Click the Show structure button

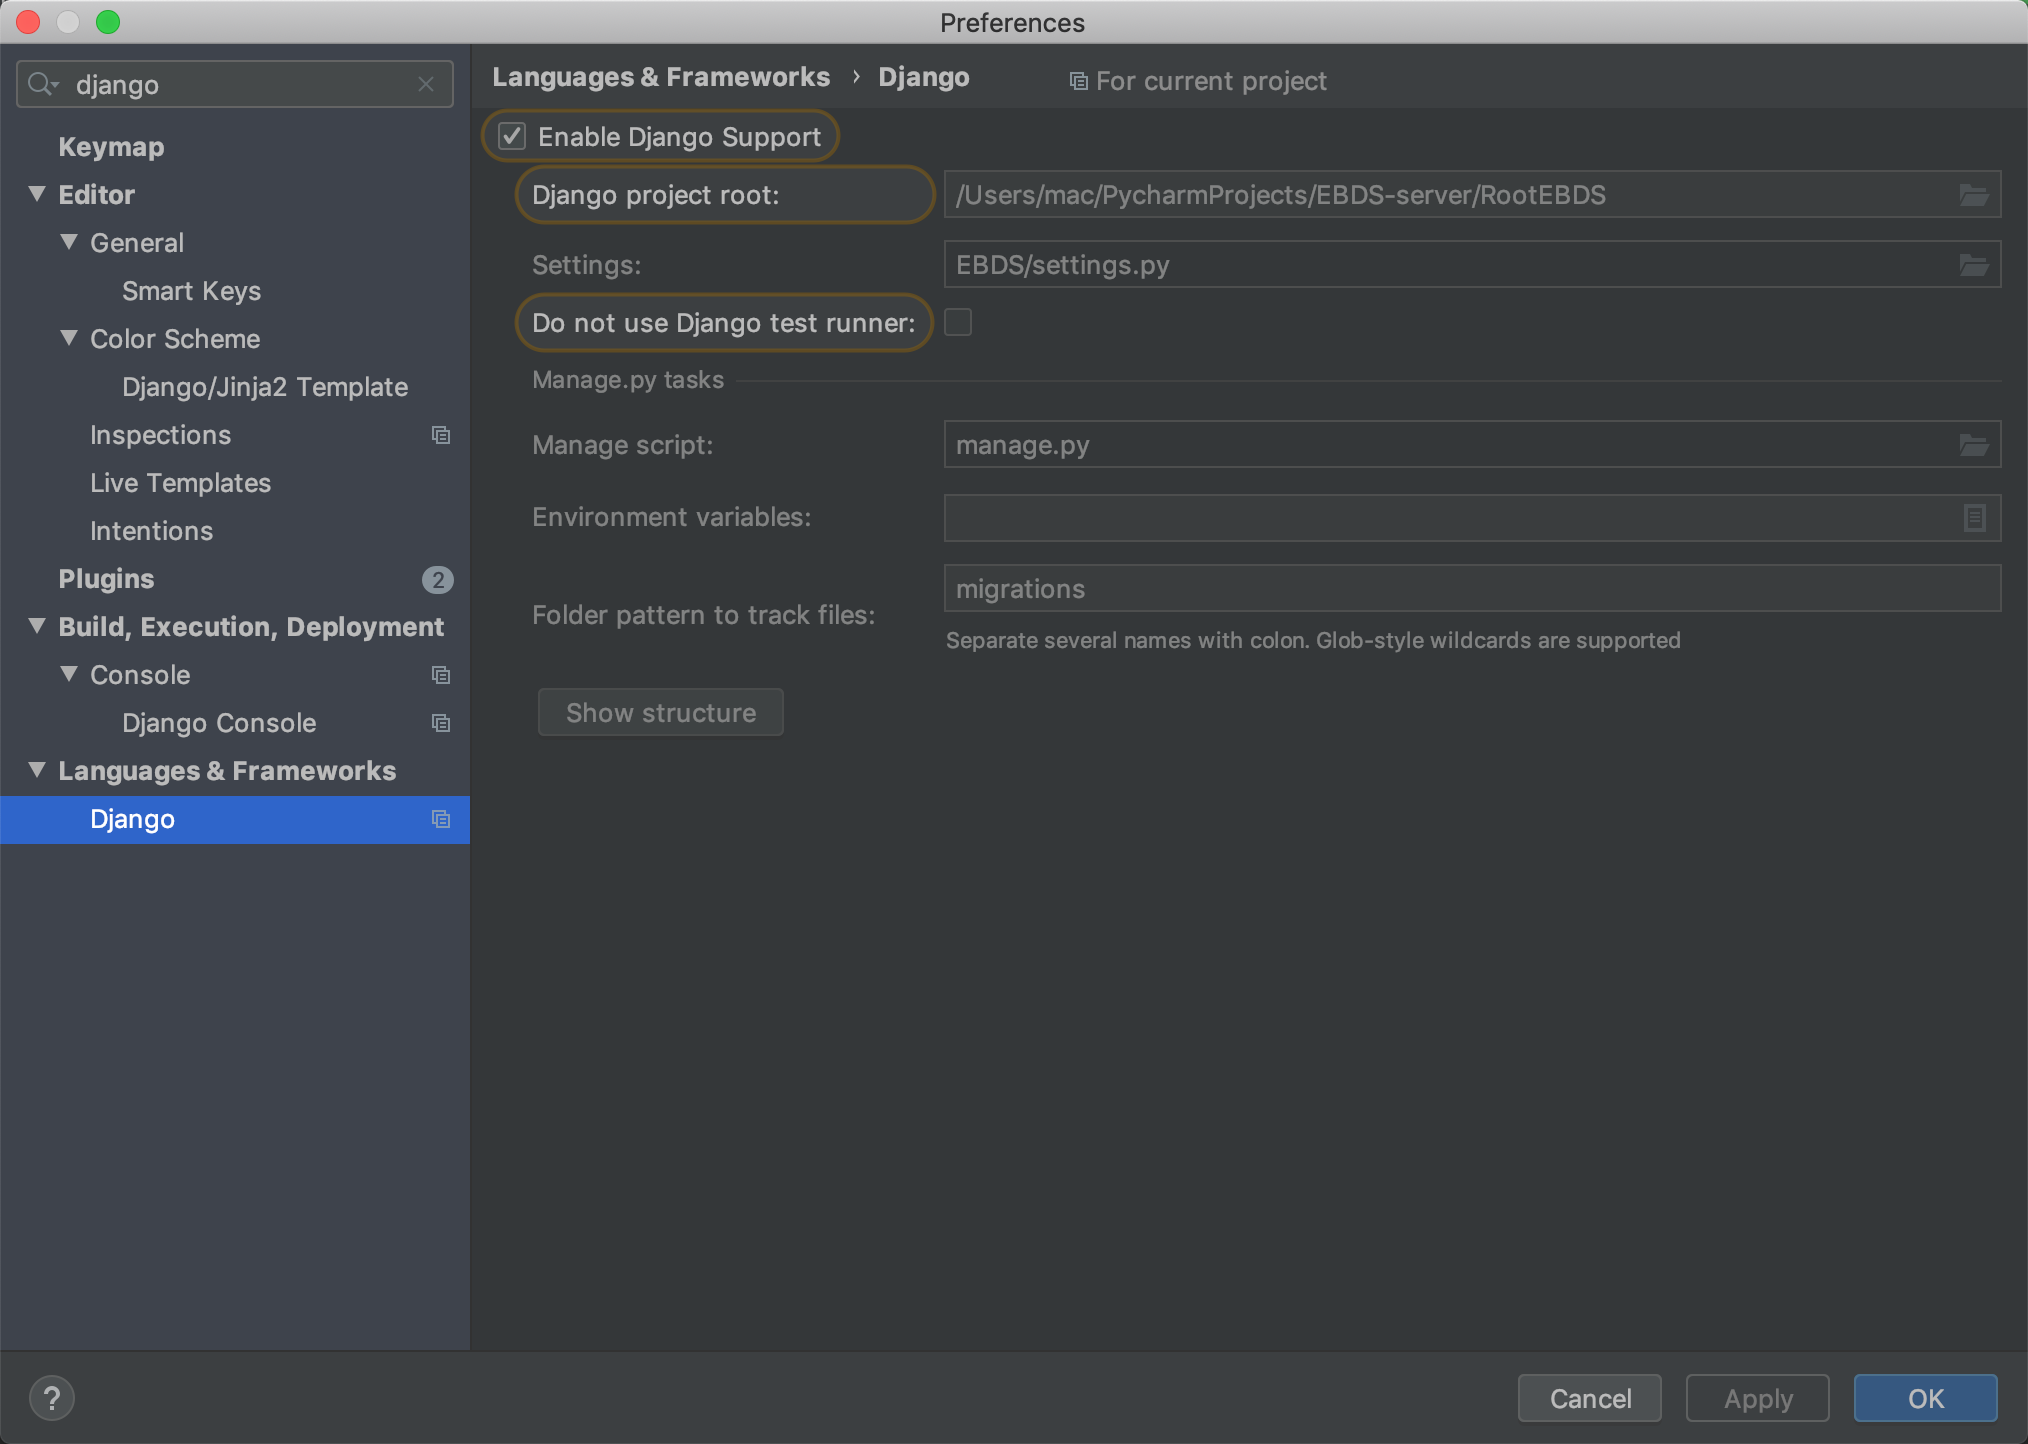pyautogui.click(x=660, y=712)
